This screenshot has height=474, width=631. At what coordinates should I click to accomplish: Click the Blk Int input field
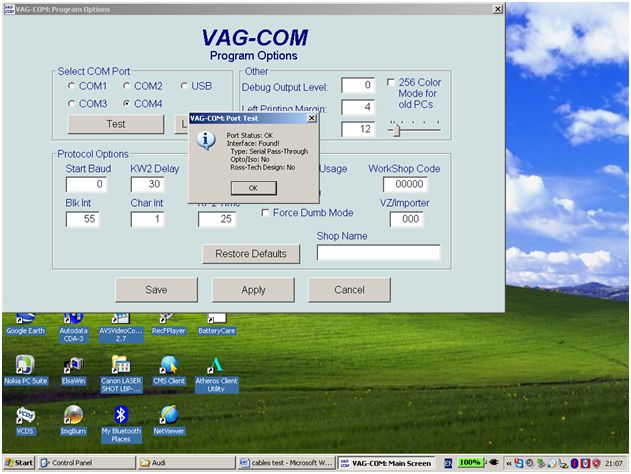pos(82,219)
